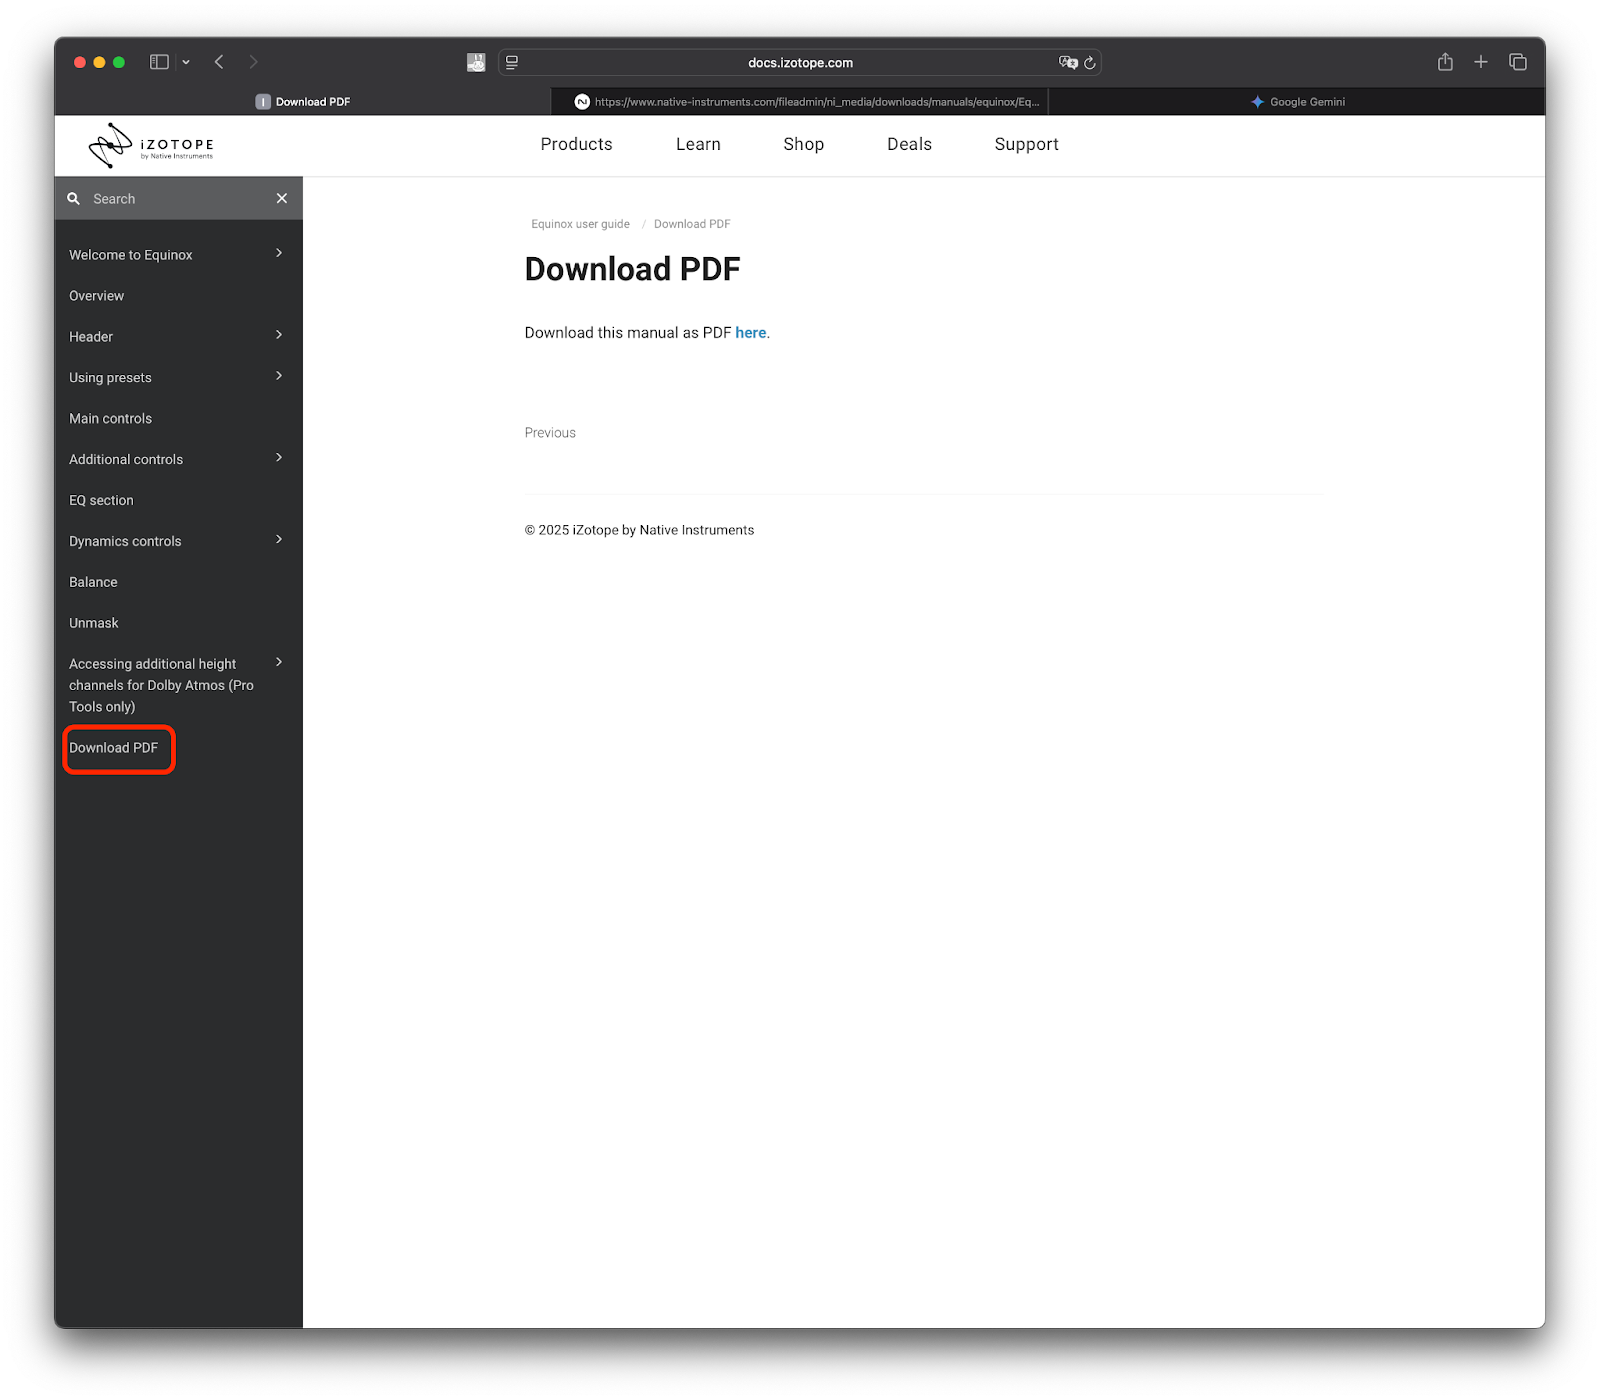Screen dimensions: 1600x1400
Task: Open the tab group dropdown arrow
Action: tap(186, 62)
